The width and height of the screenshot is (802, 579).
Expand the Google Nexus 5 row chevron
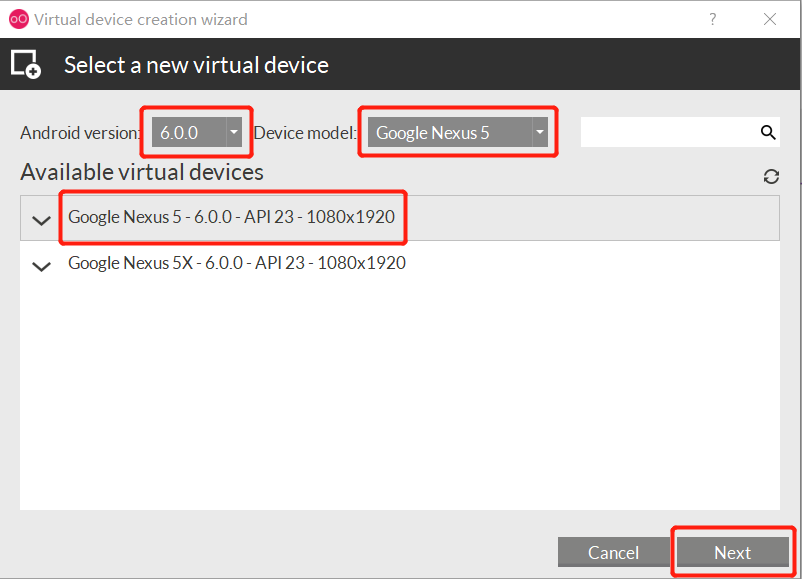(x=41, y=220)
